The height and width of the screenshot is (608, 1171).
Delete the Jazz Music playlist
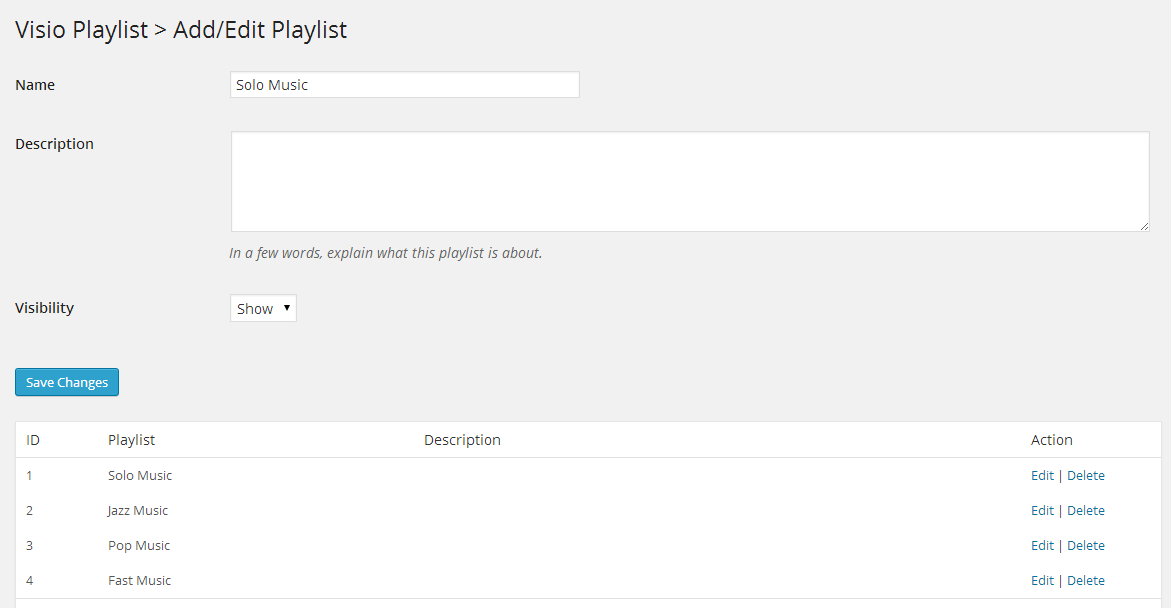click(x=1085, y=510)
